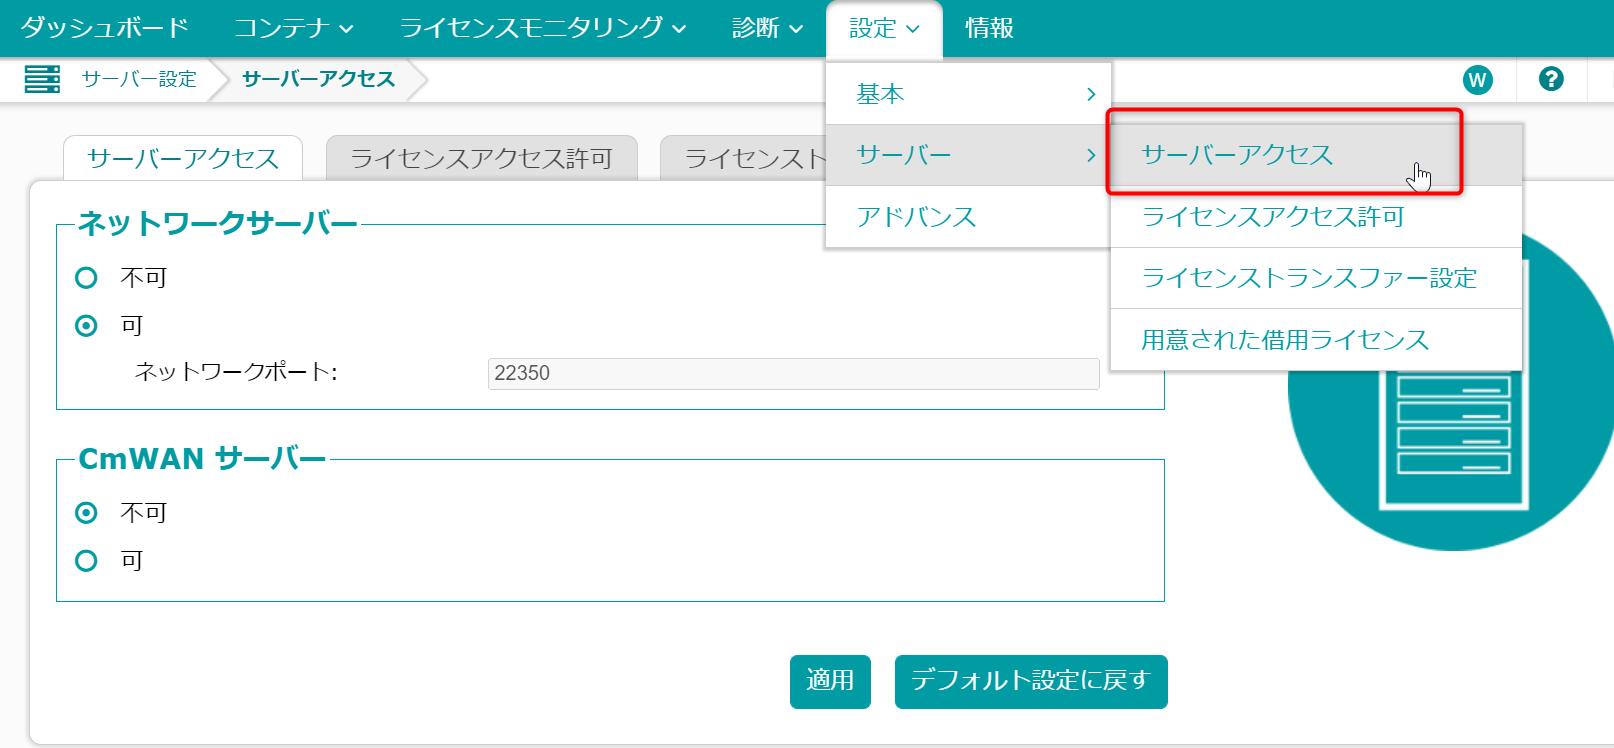Select 不可 under CmWAN サーバー
This screenshot has width=1614, height=748.
pyautogui.click(x=87, y=513)
